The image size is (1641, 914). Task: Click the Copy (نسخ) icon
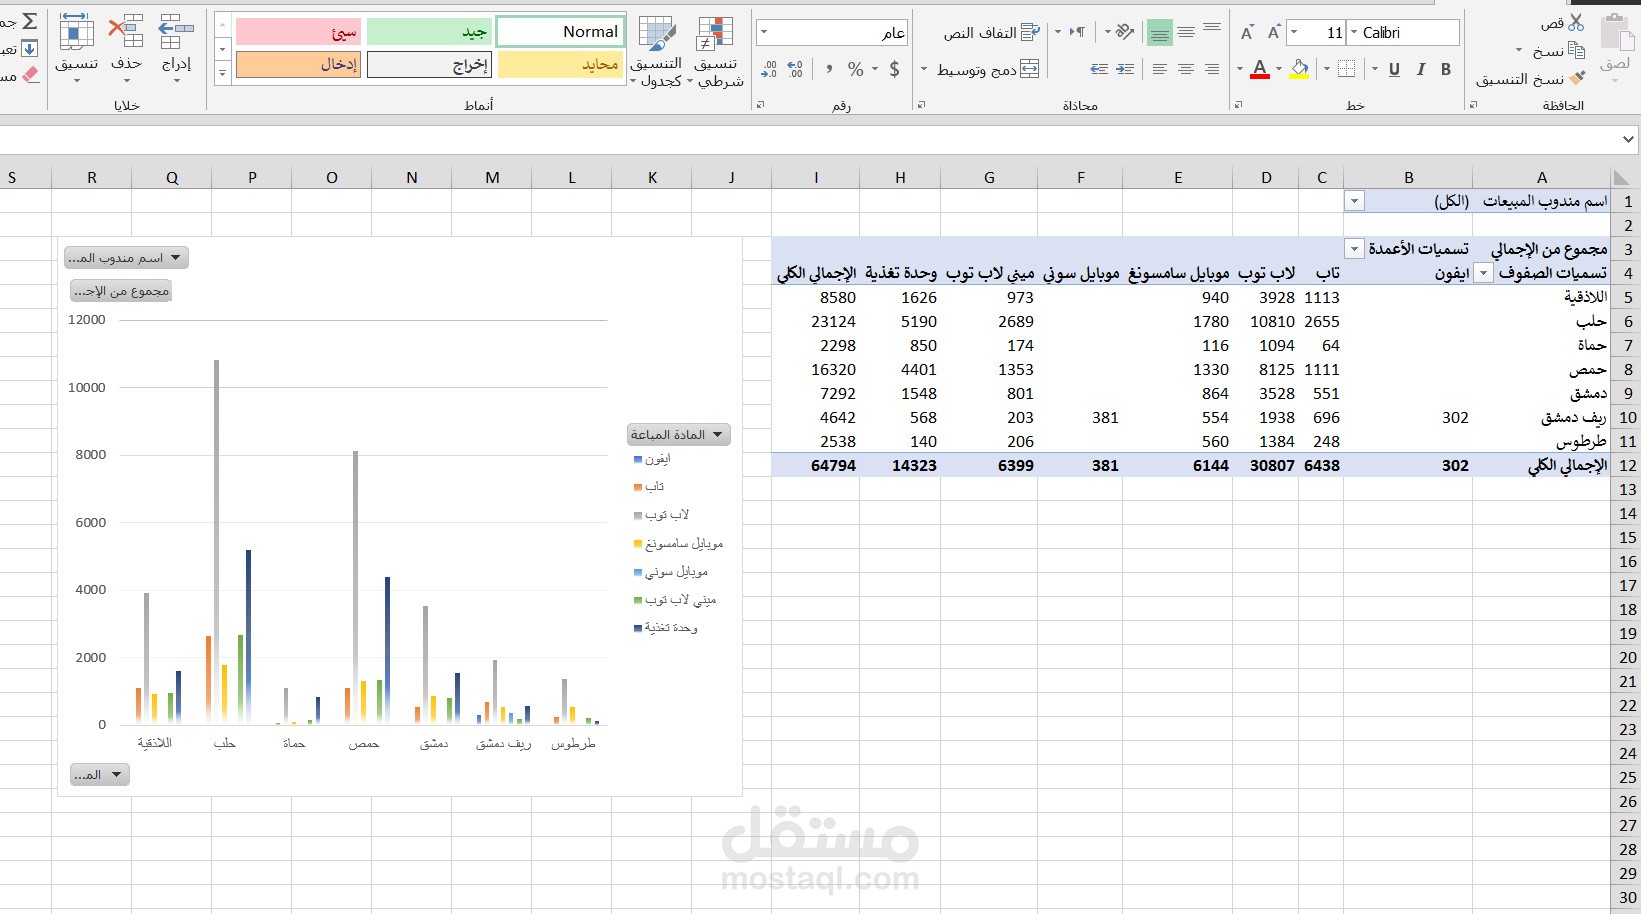[x=1576, y=50]
